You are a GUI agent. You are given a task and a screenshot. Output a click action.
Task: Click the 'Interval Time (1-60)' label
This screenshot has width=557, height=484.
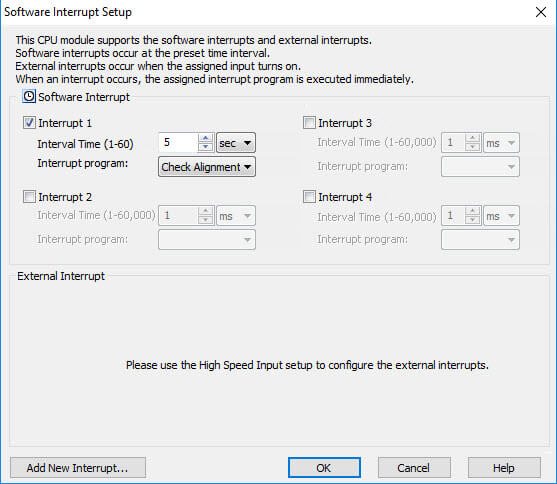pyautogui.click(x=85, y=144)
